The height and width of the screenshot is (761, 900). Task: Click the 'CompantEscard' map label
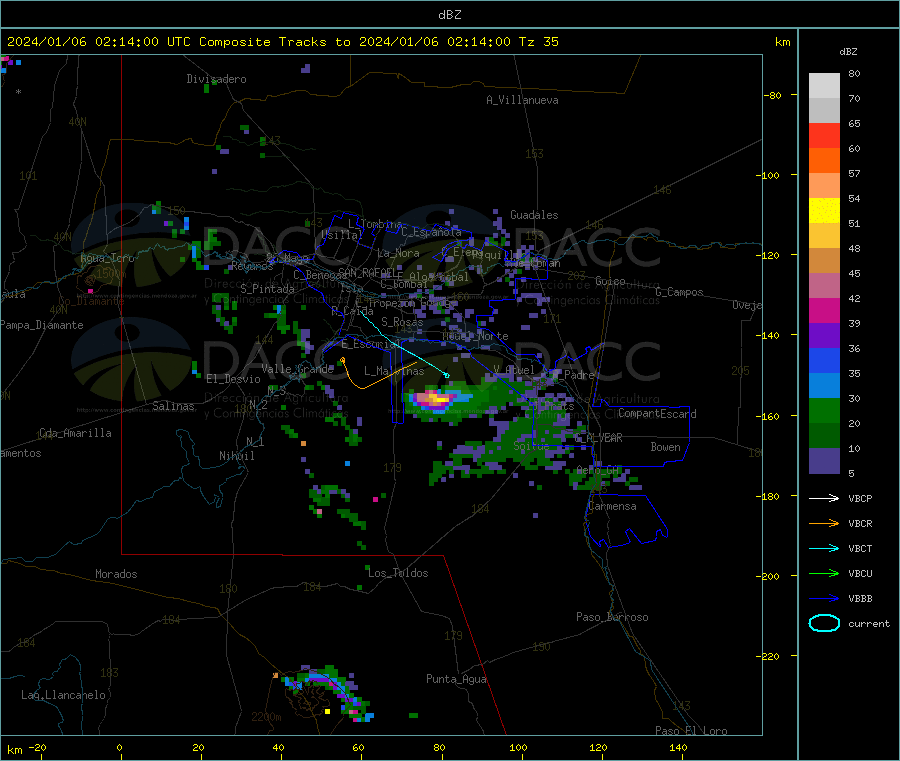[657, 414]
